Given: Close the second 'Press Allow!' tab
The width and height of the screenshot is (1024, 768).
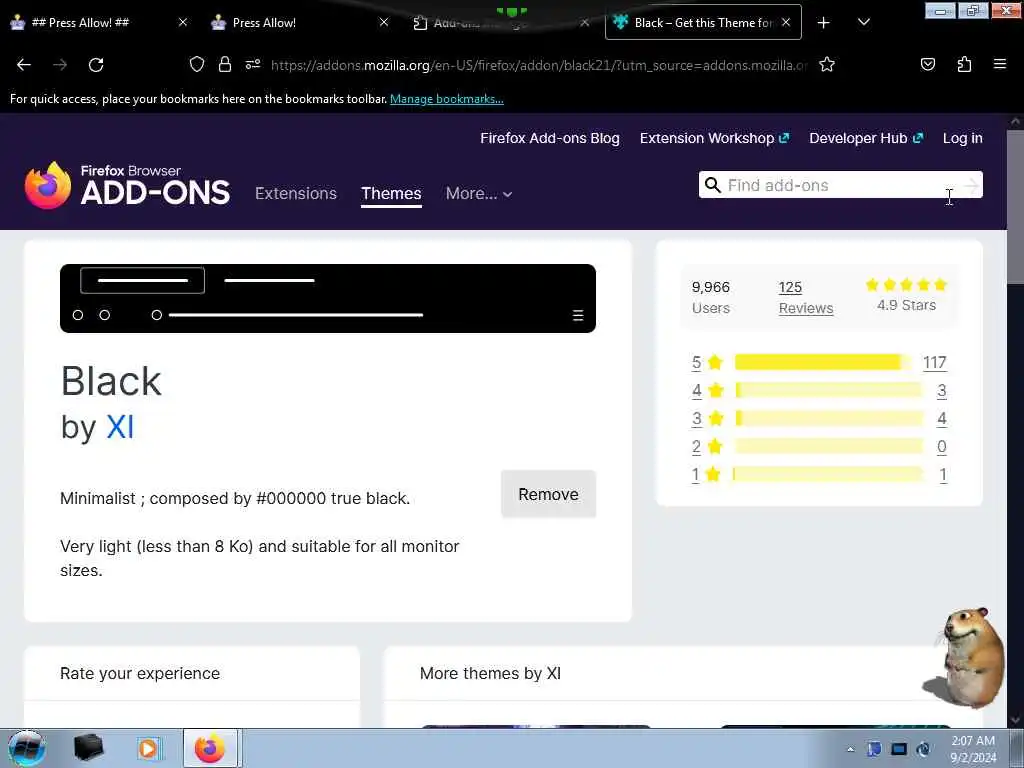Looking at the screenshot, I should click(384, 22).
